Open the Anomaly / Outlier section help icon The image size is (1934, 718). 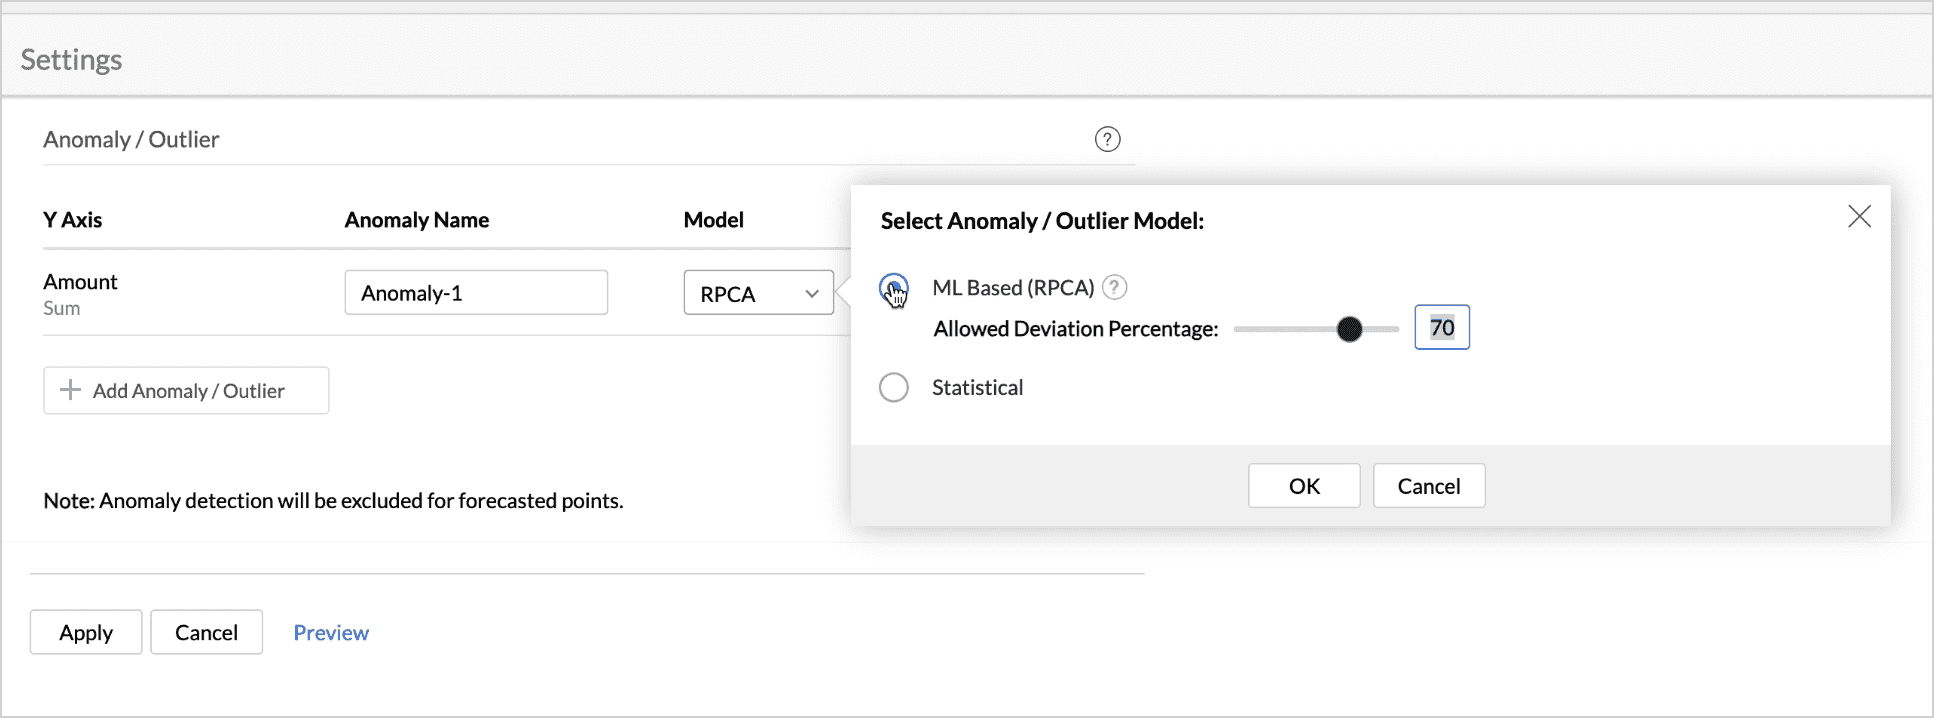(1107, 139)
